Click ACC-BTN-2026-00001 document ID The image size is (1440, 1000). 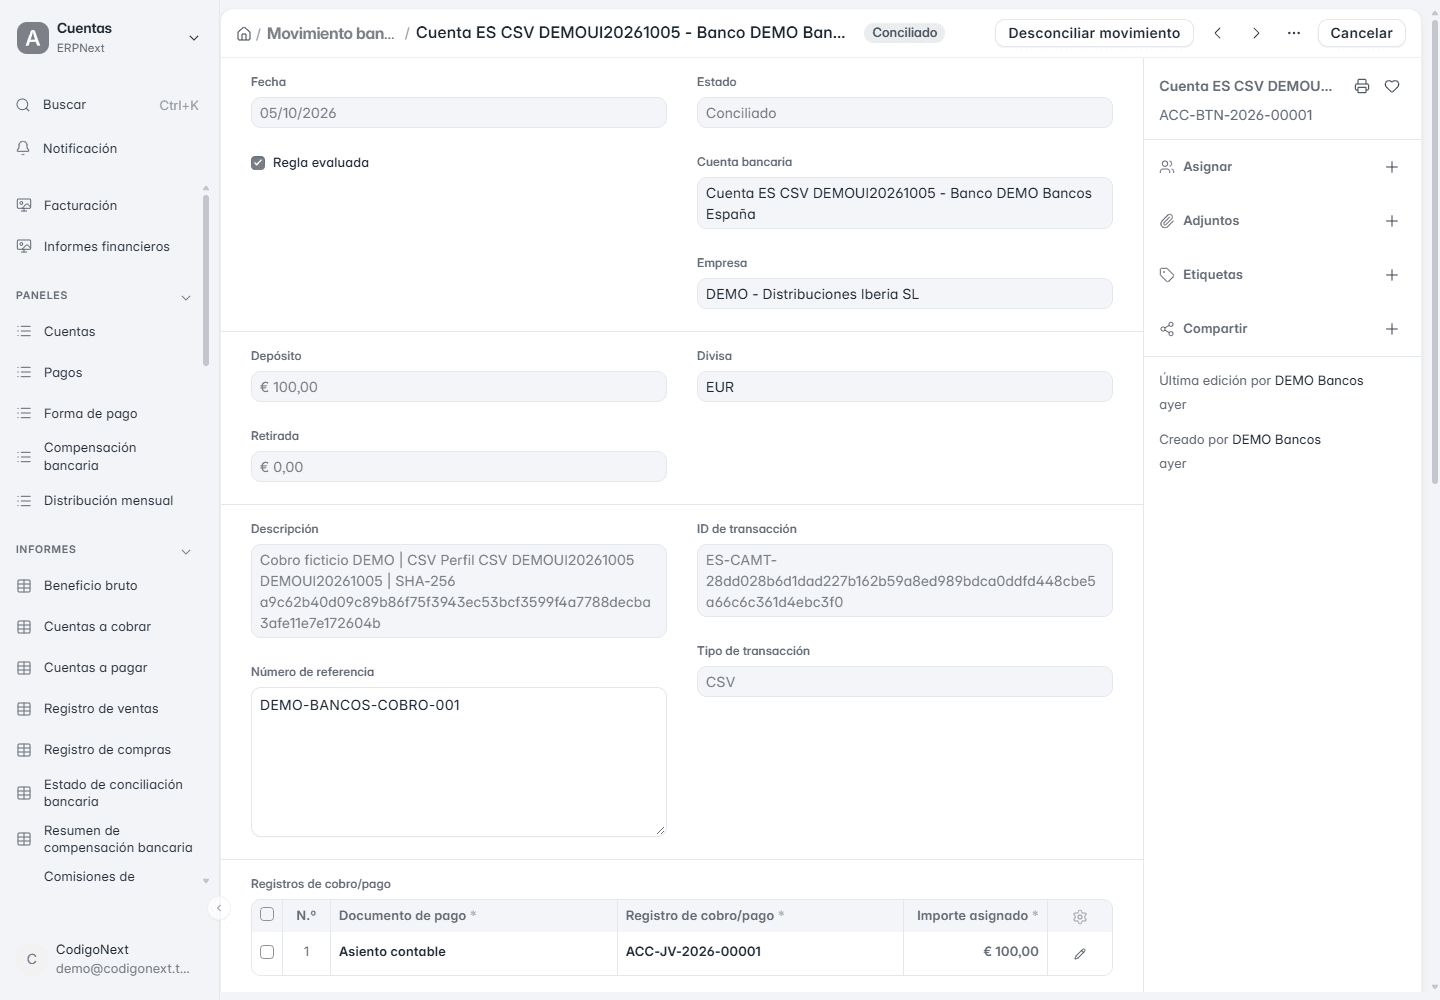pyautogui.click(x=1236, y=115)
